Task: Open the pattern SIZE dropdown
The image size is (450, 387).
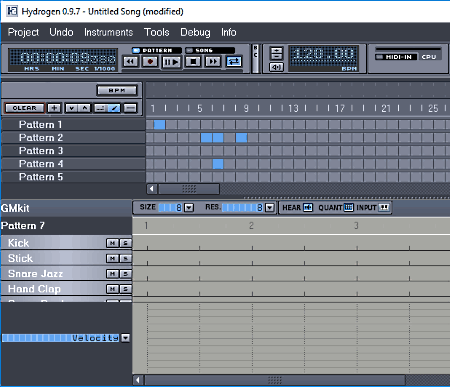Action: pos(189,208)
